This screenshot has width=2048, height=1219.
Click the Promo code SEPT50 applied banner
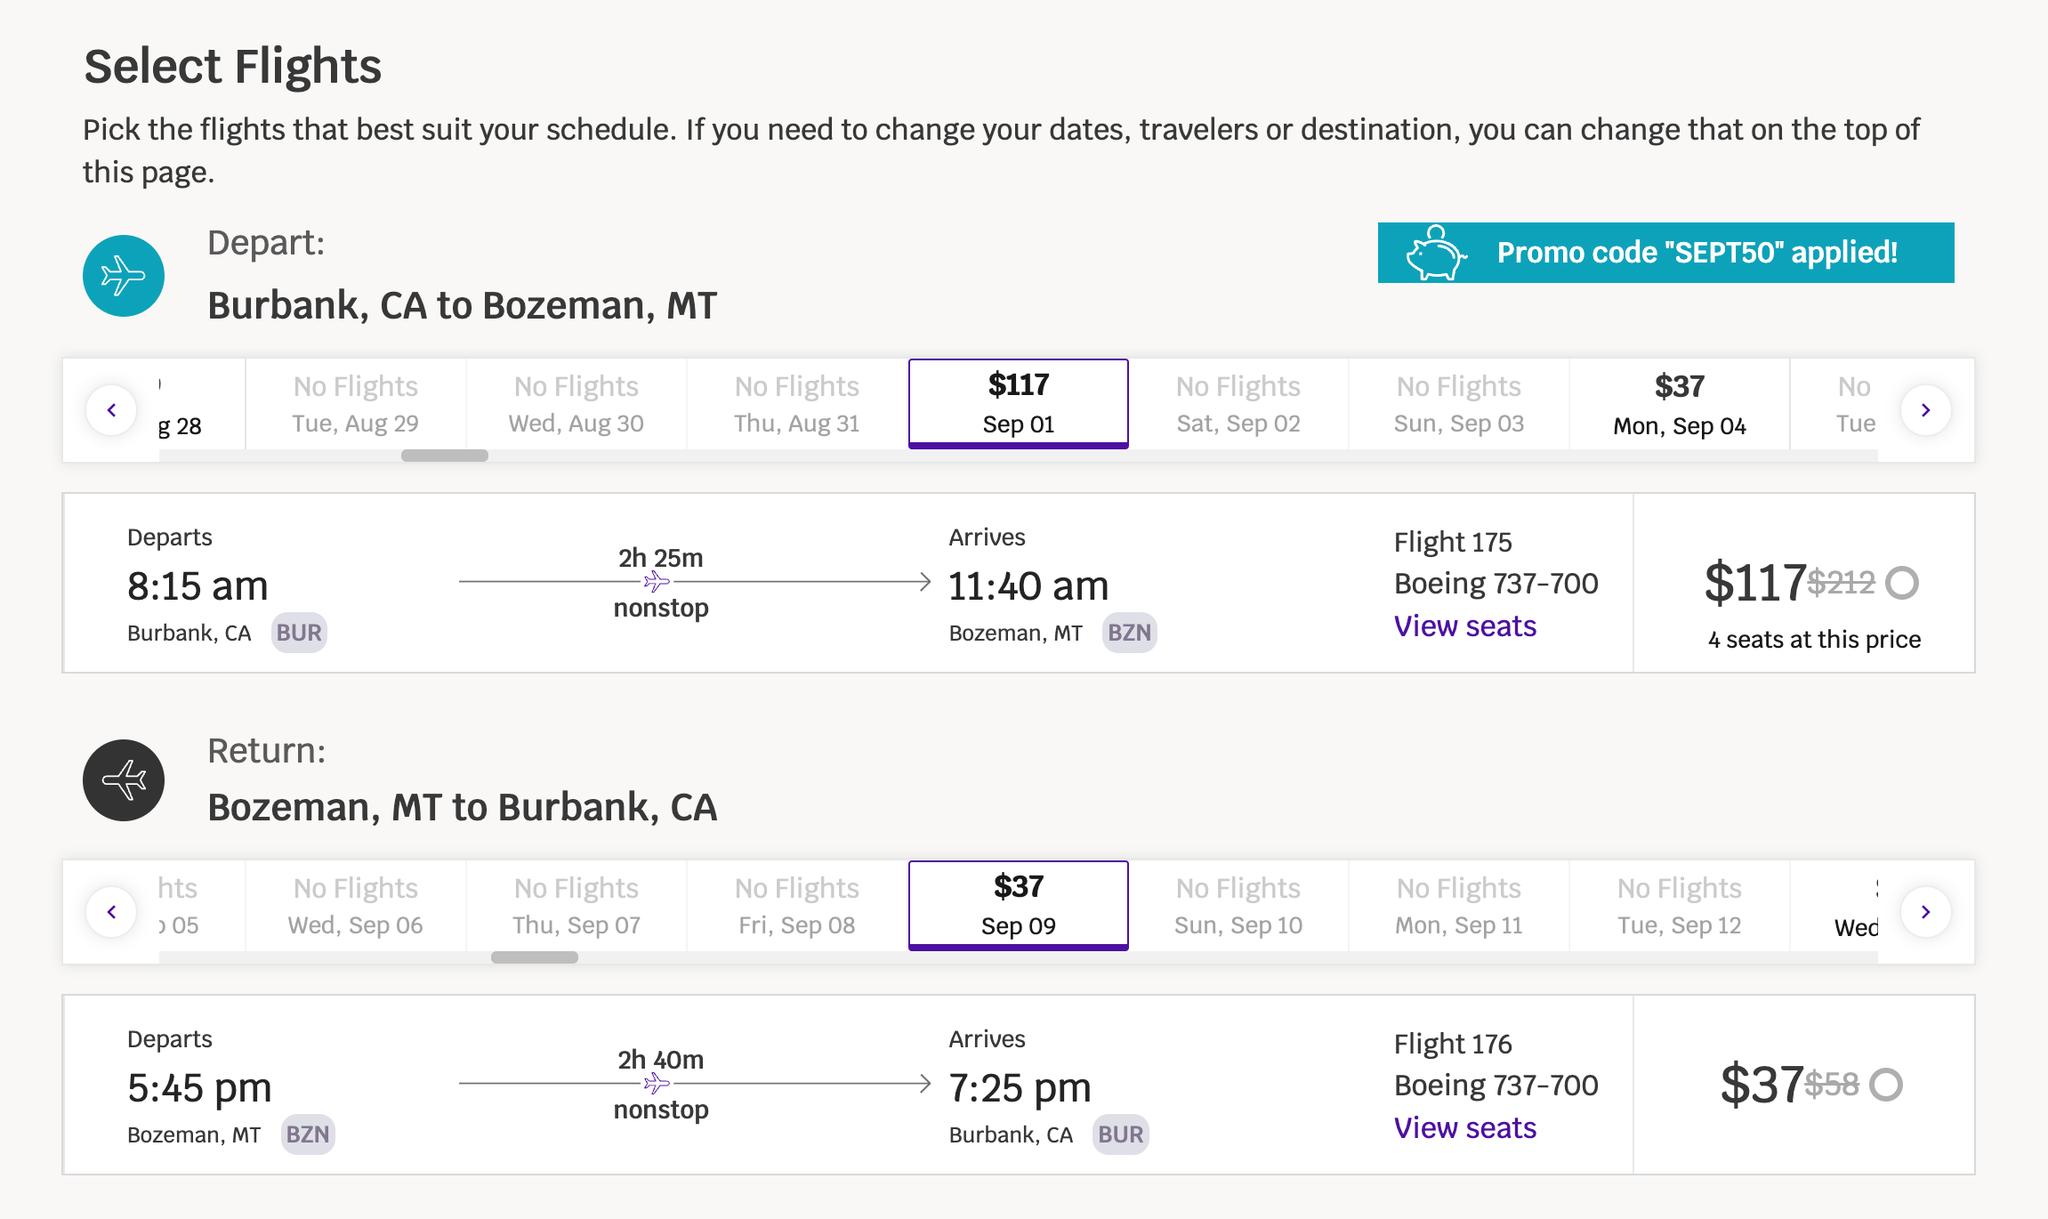[1664, 253]
